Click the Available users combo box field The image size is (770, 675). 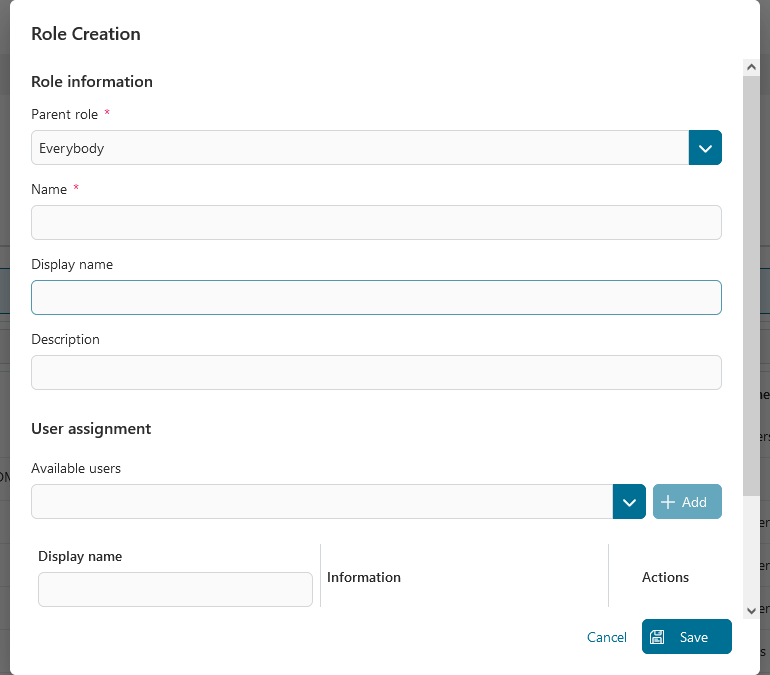coord(322,501)
